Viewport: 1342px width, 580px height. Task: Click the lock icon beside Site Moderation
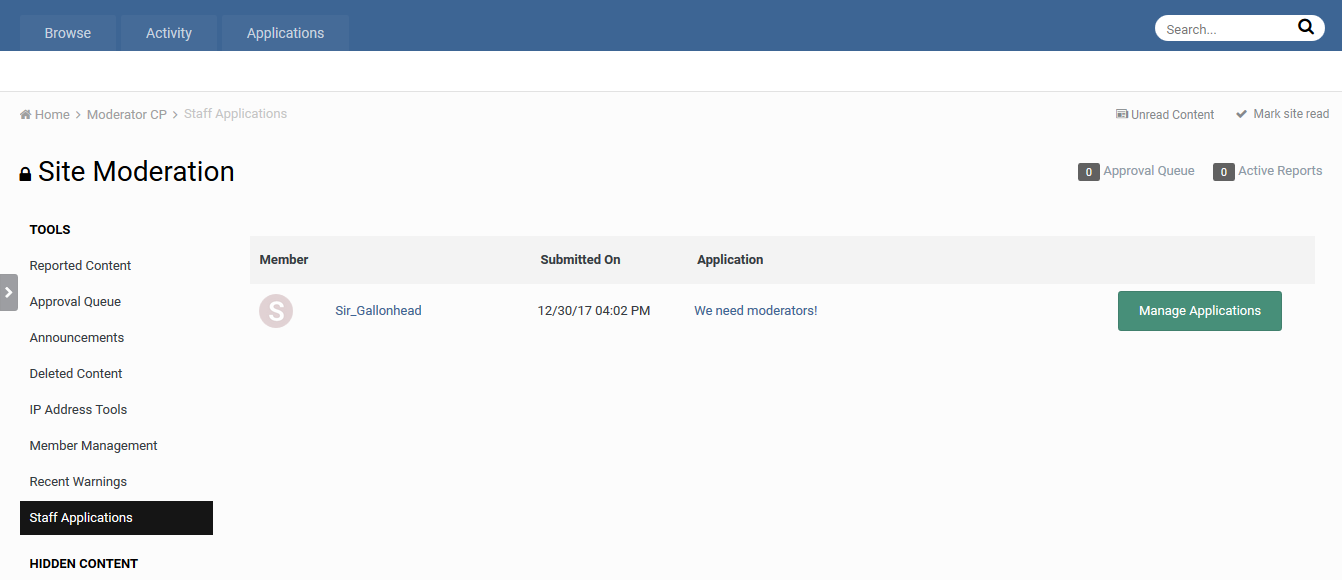click(24, 172)
